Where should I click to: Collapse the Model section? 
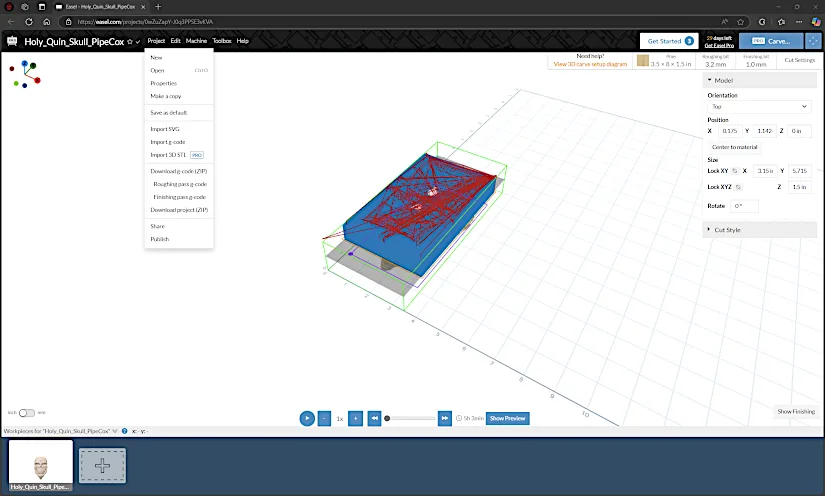pos(760,80)
